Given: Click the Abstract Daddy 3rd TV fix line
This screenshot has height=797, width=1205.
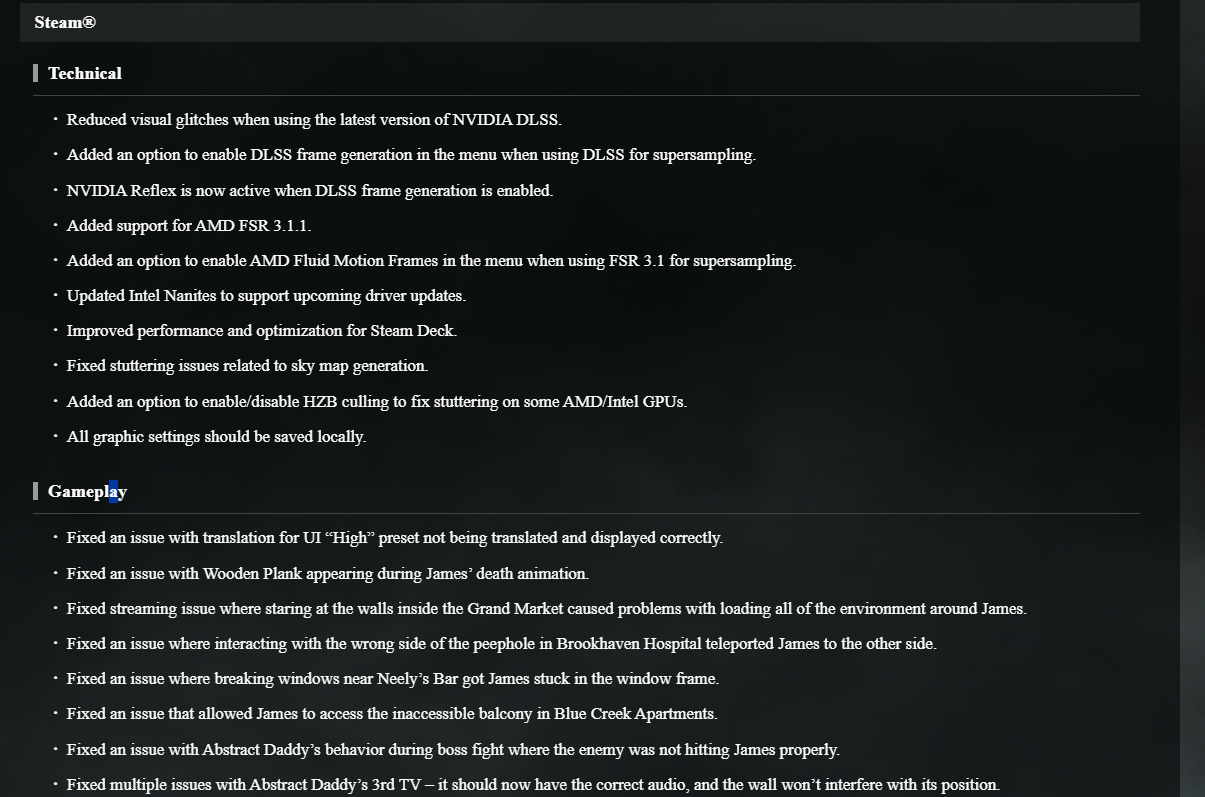Looking at the screenshot, I should click(533, 785).
